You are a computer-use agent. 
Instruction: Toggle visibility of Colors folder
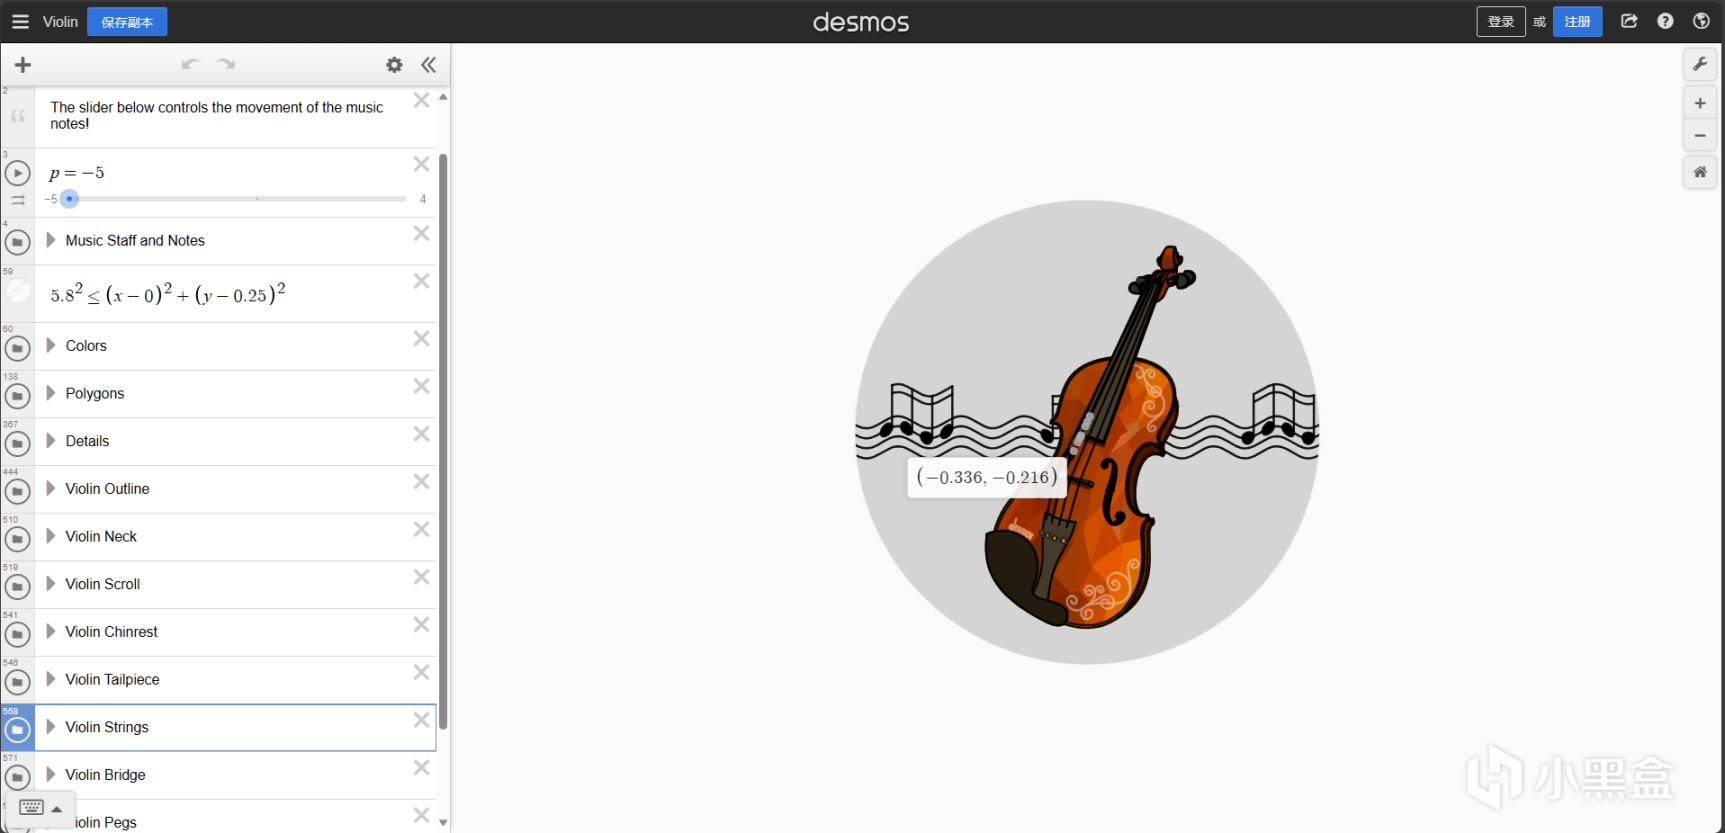click(x=17, y=348)
